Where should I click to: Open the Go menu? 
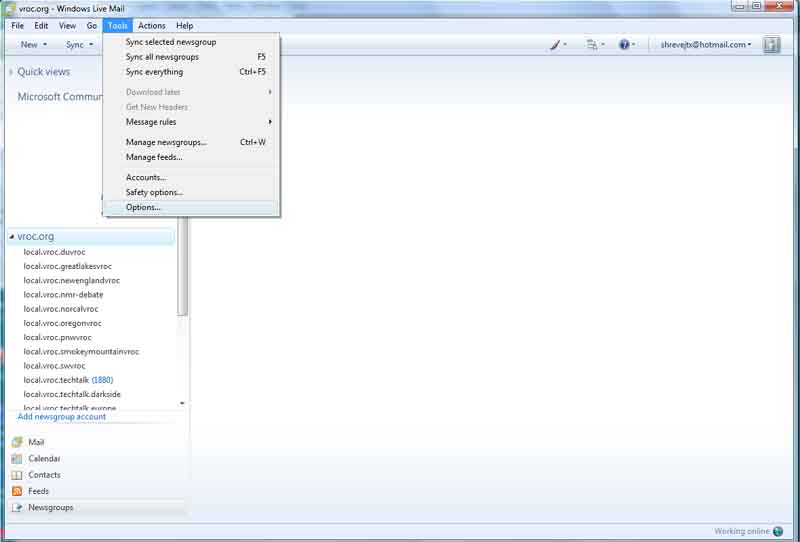point(92,26)
